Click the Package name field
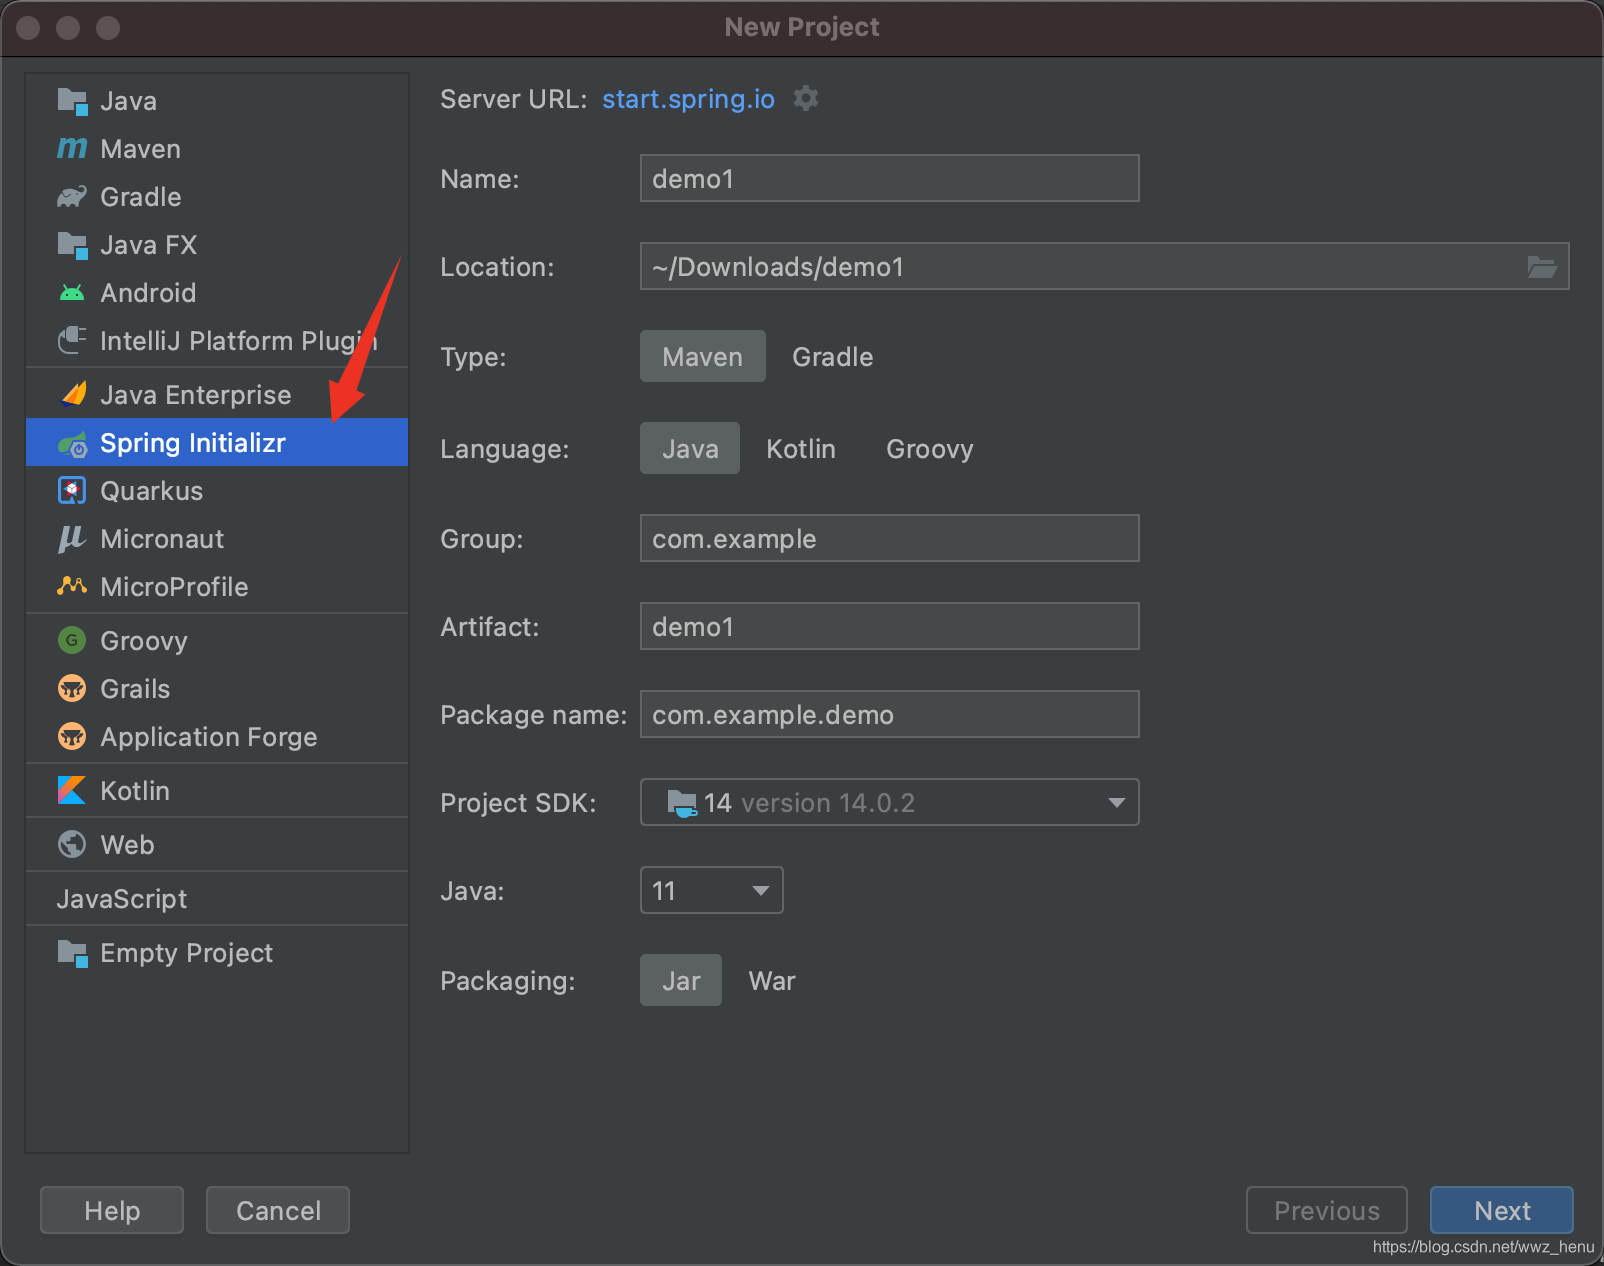The width and height of the screenshot is (1604, 1266). coord(890,715)
